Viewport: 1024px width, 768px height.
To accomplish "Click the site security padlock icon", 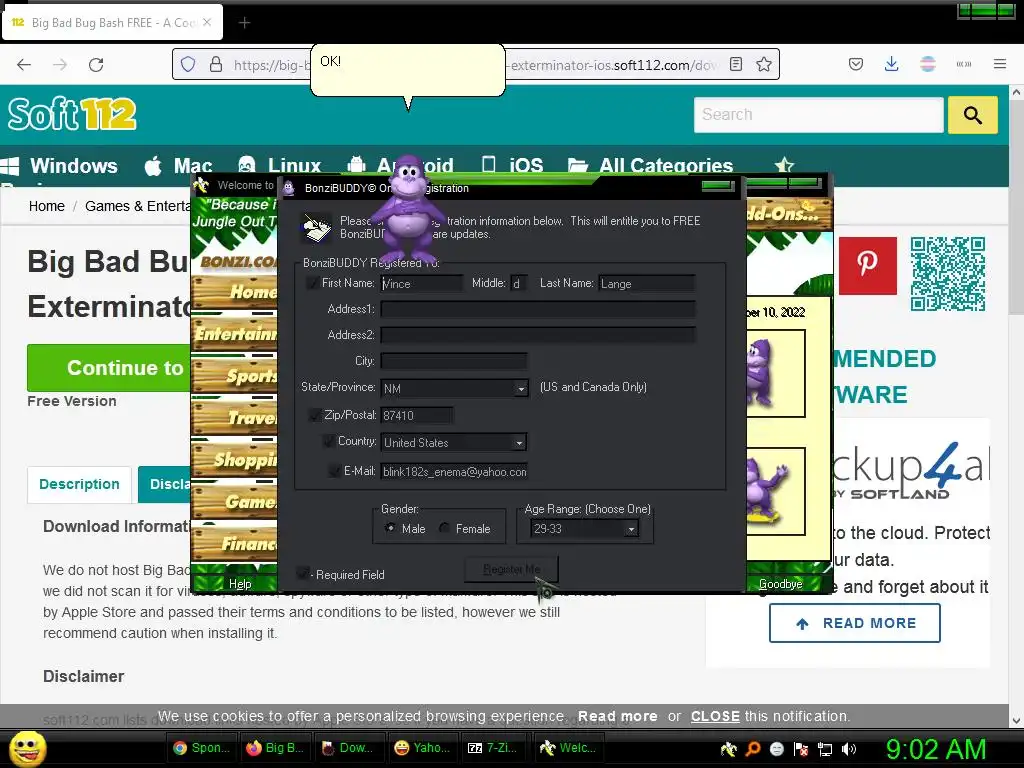I will (216, 65).
